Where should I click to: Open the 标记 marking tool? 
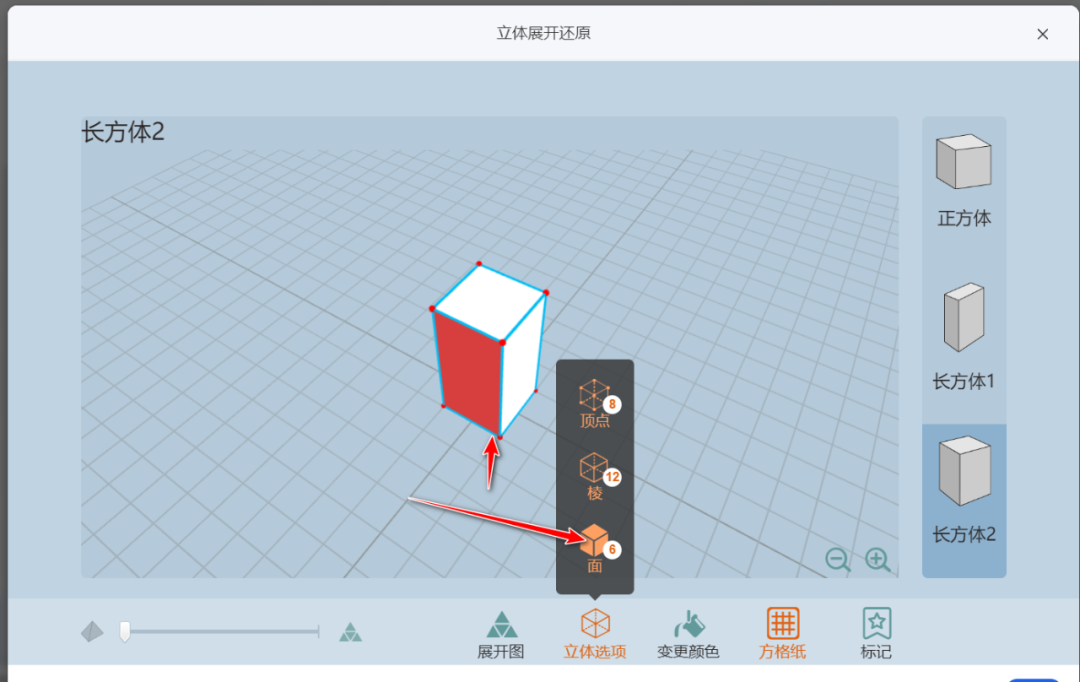tap(875, 631)
